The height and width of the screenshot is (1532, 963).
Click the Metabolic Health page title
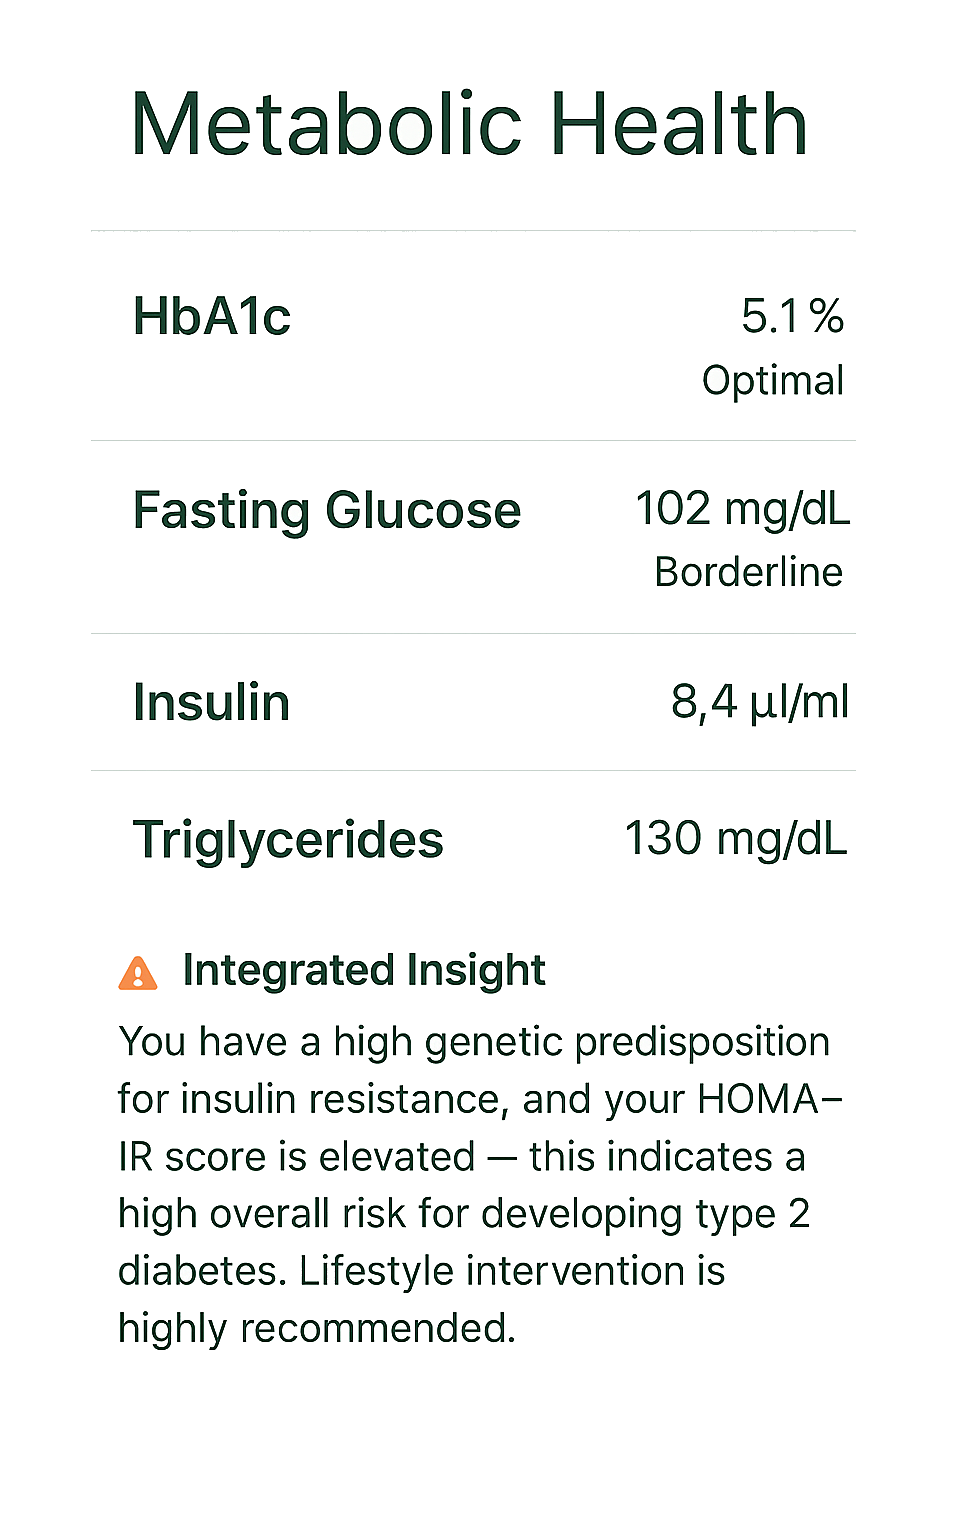[x=468, y=125]
